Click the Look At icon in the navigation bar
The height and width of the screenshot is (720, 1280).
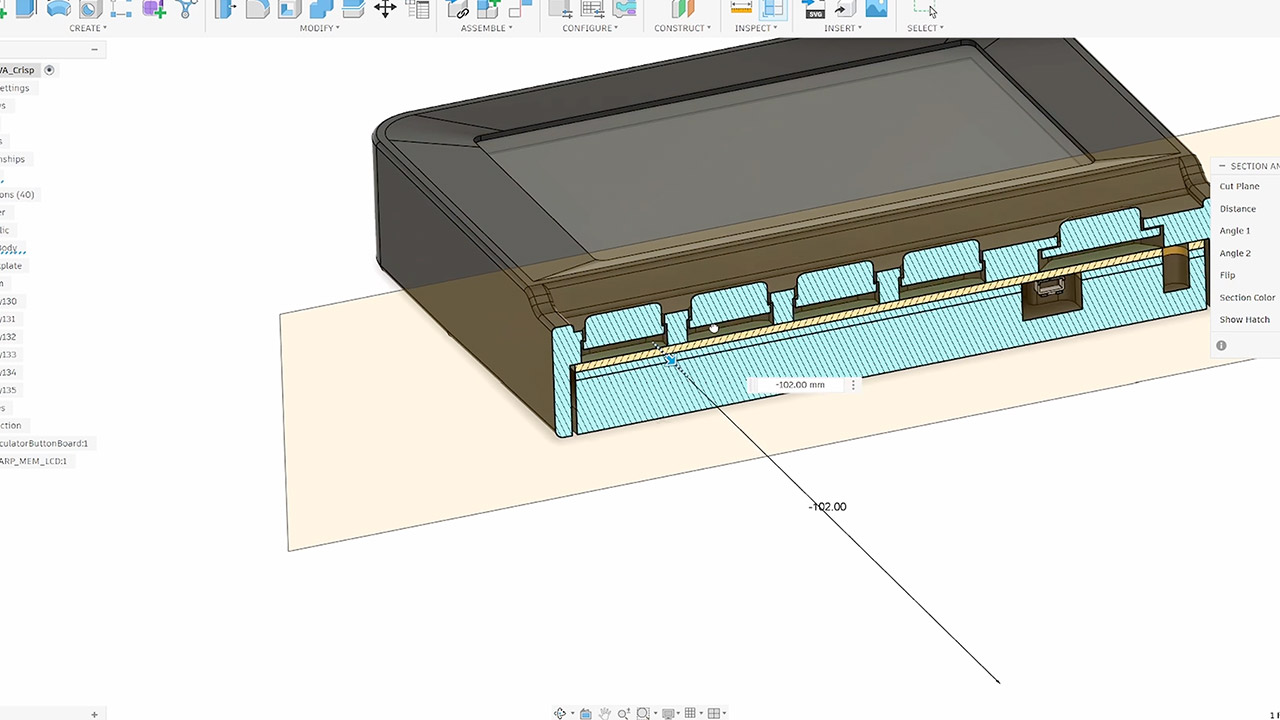(x=586, y=713)
